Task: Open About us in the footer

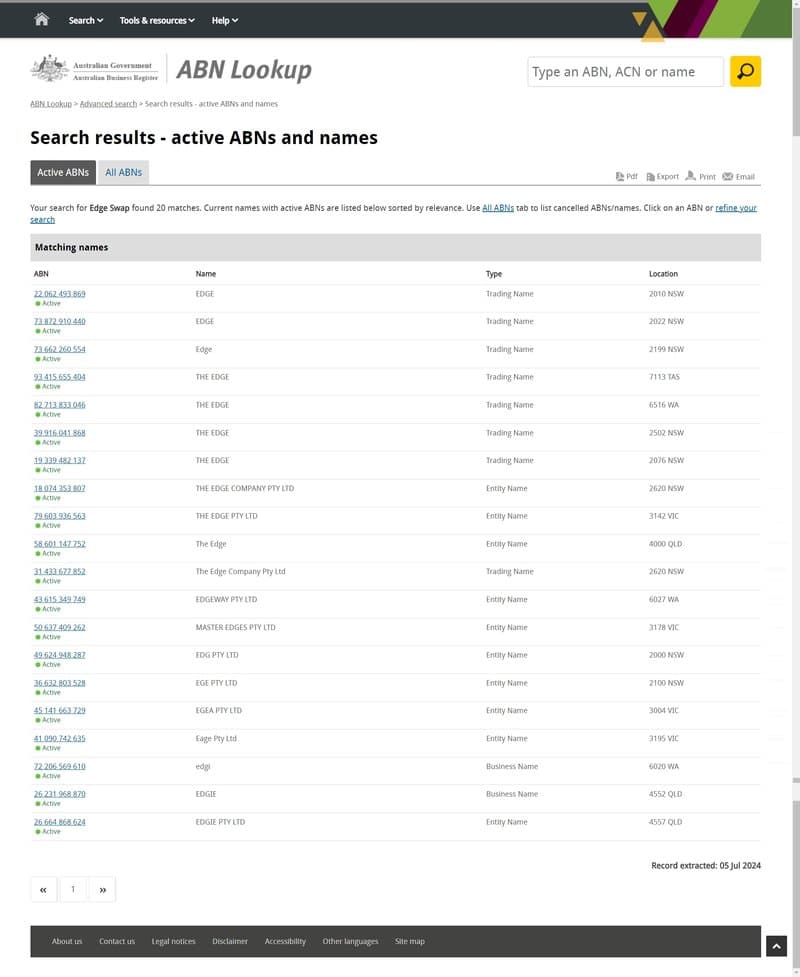Action: tap(67, 941)
